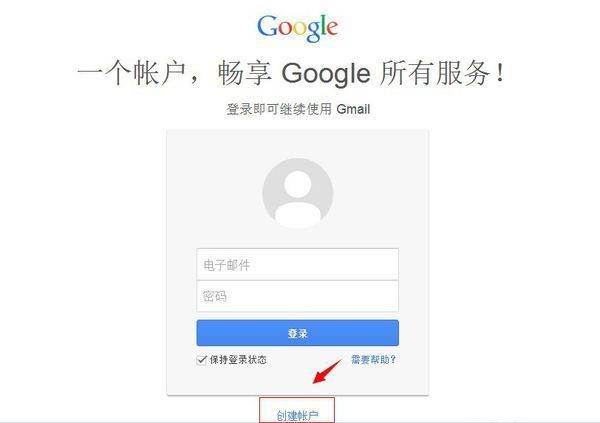Image resolution: width=600 pixels, height=423 pixels.
Task: Tick the 保持登录状态 checkbox
Action: point(201,360)
